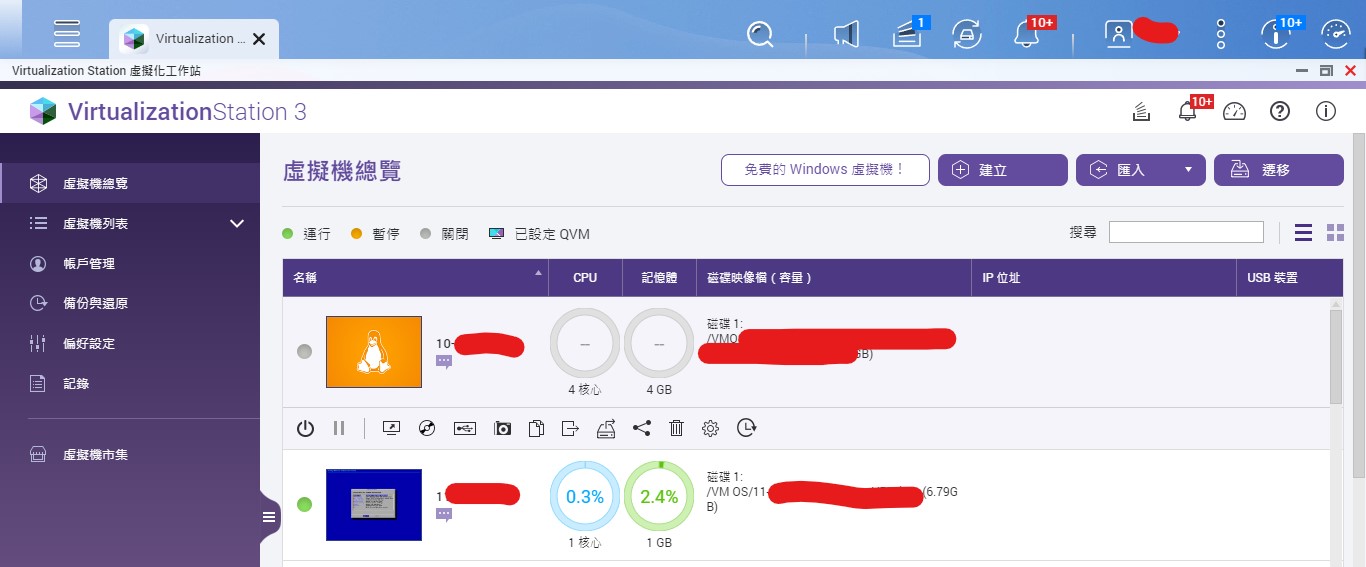This screenshot has width=1366, height=567.
Task: Click the pause button in VM toolbar
Action: 339,428
